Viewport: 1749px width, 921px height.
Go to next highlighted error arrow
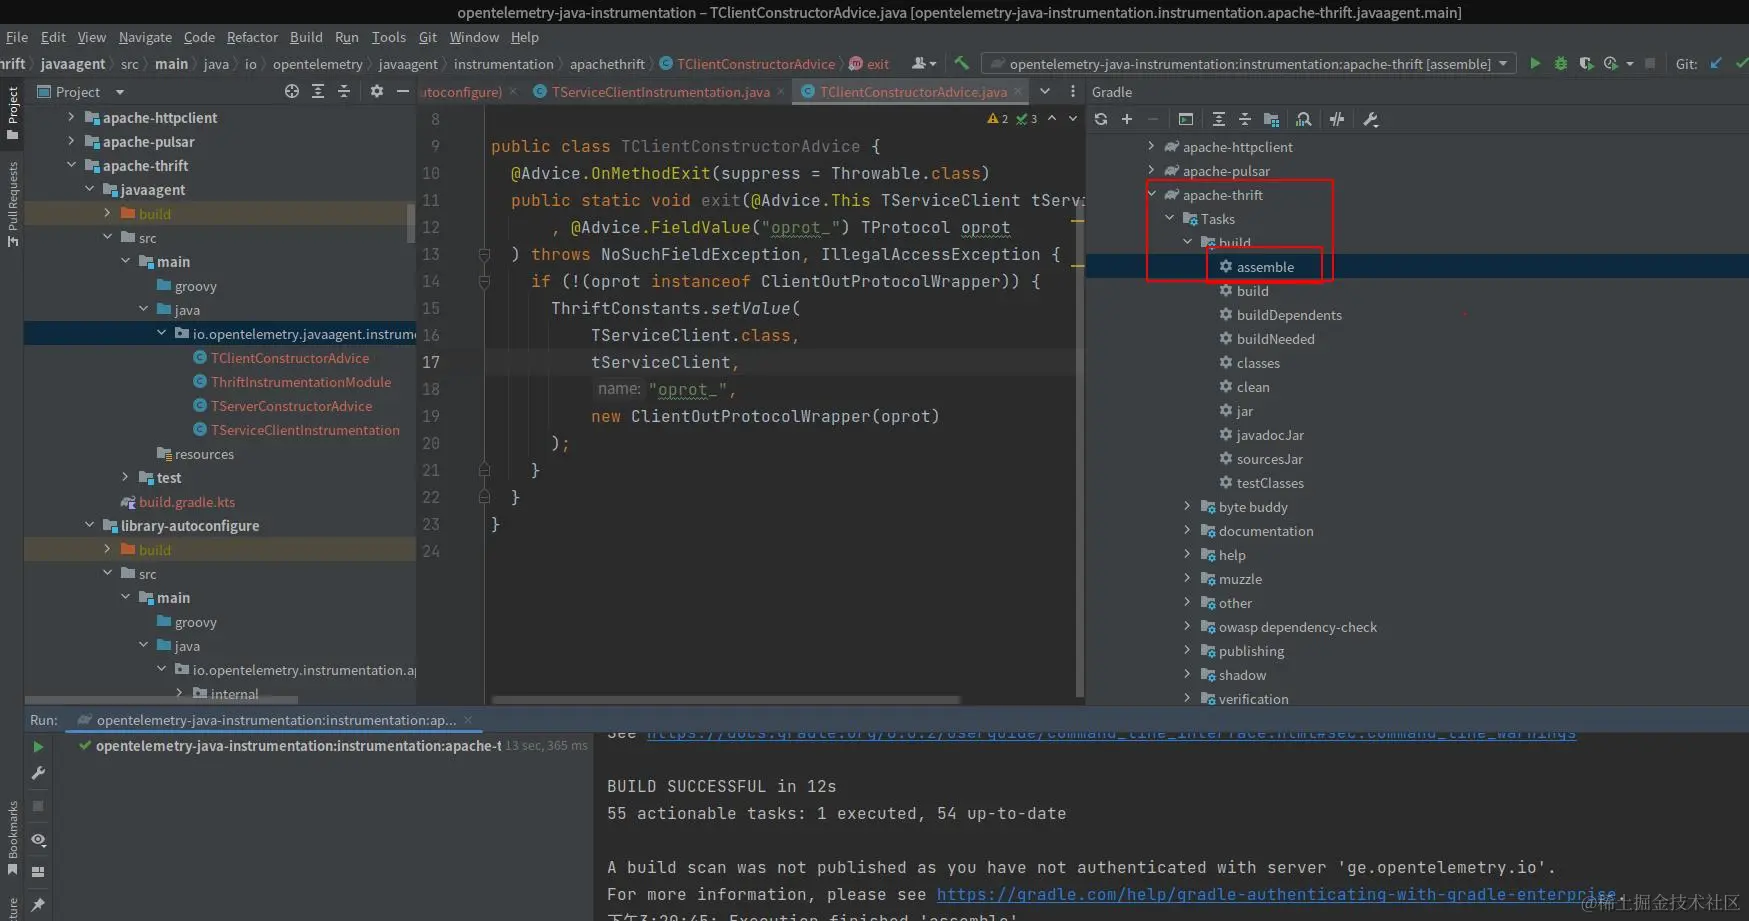tap(1073, 119)
